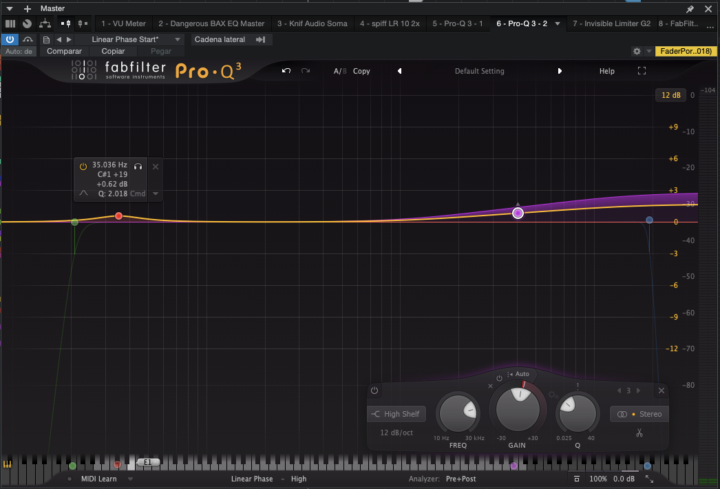
Task: Switch to the 4 - spiff LR 10 2x tab
Action: 389,23
